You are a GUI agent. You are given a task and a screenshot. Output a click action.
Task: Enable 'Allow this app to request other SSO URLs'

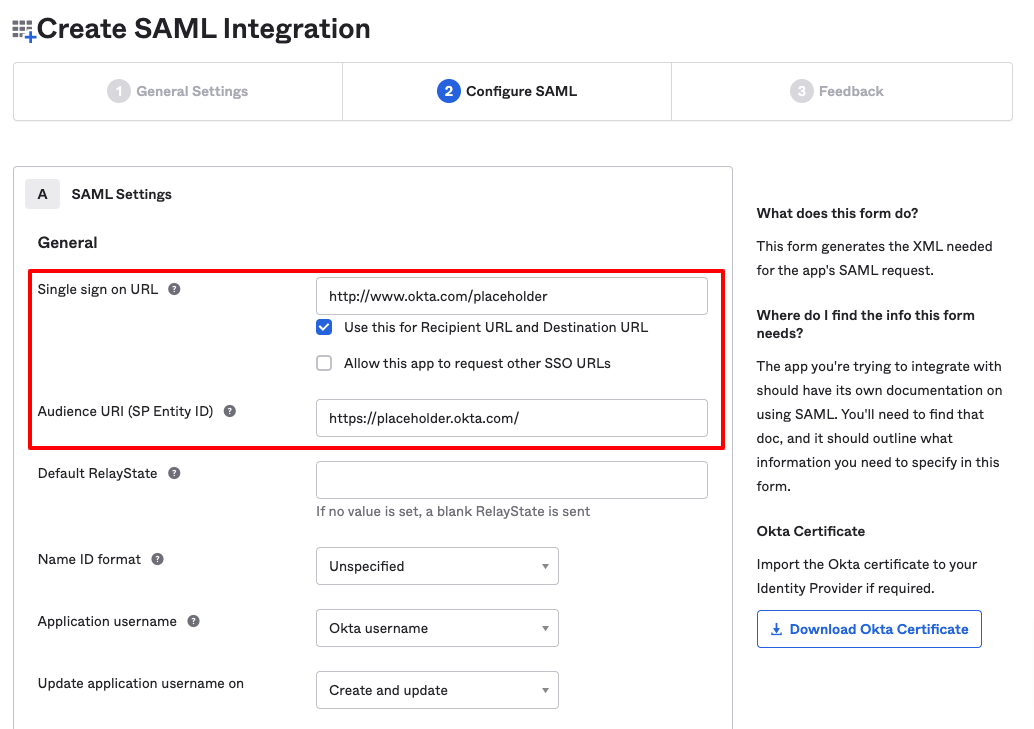324,363
